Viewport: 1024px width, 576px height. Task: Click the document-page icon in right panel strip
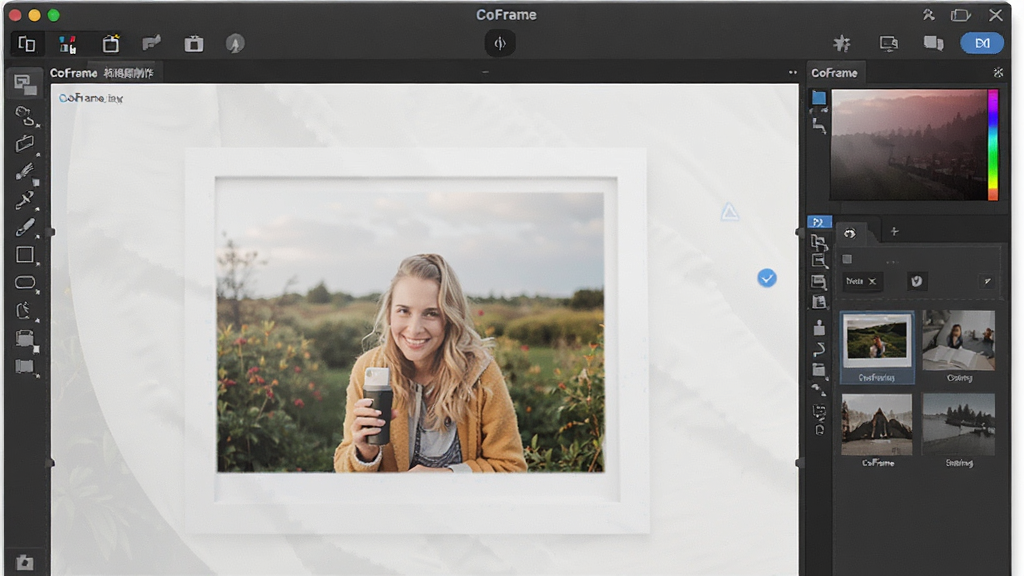point(819,302)
